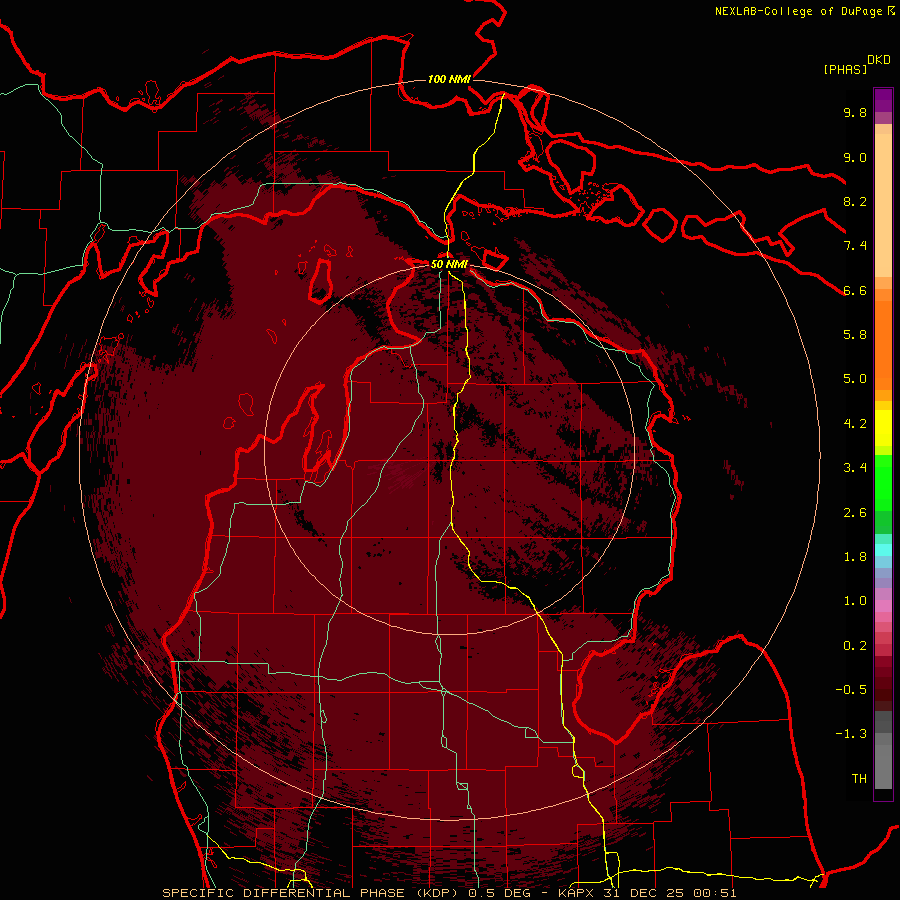Click the cyan segment of the color bar
This screenshot has height=900, width=900.
(883, 550)
